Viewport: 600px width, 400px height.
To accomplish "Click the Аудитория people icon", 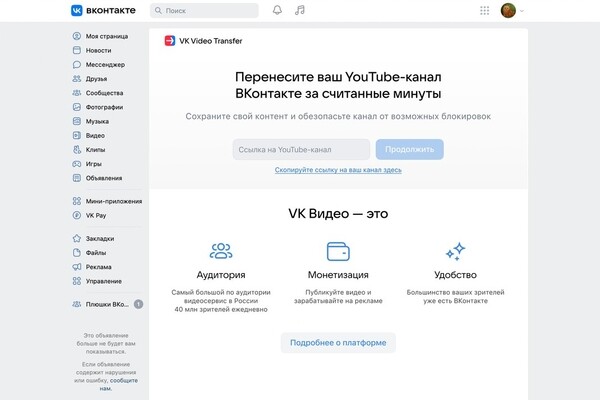I will click(221, 251).
